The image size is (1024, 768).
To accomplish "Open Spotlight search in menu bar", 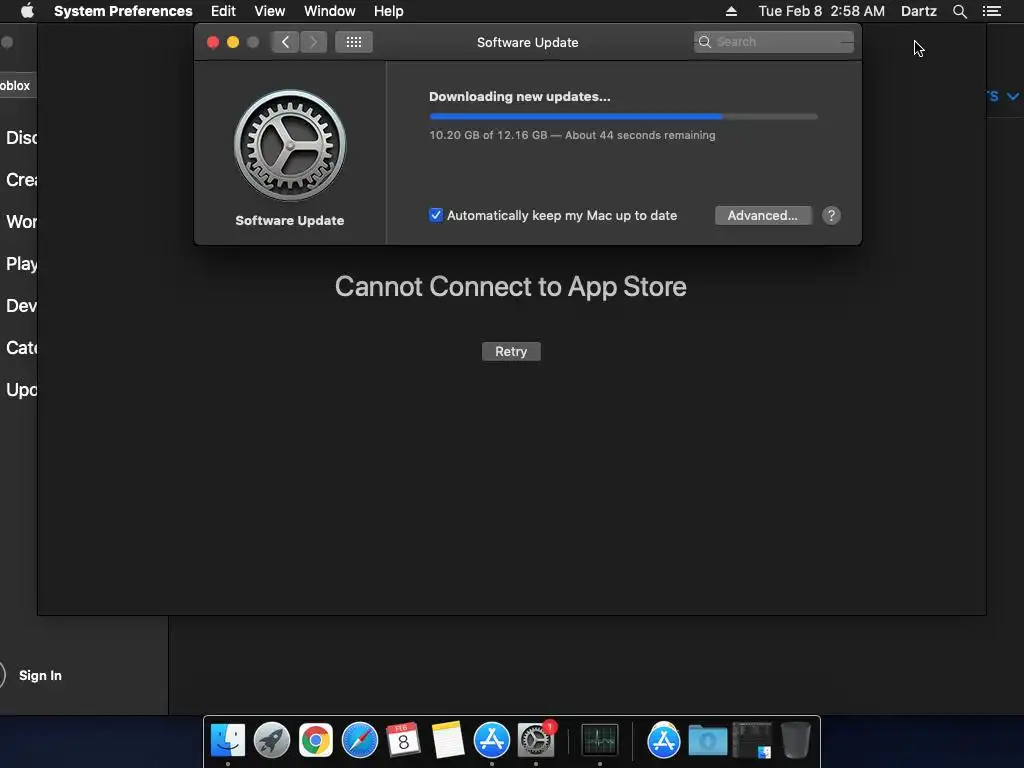I will (959, 11).
